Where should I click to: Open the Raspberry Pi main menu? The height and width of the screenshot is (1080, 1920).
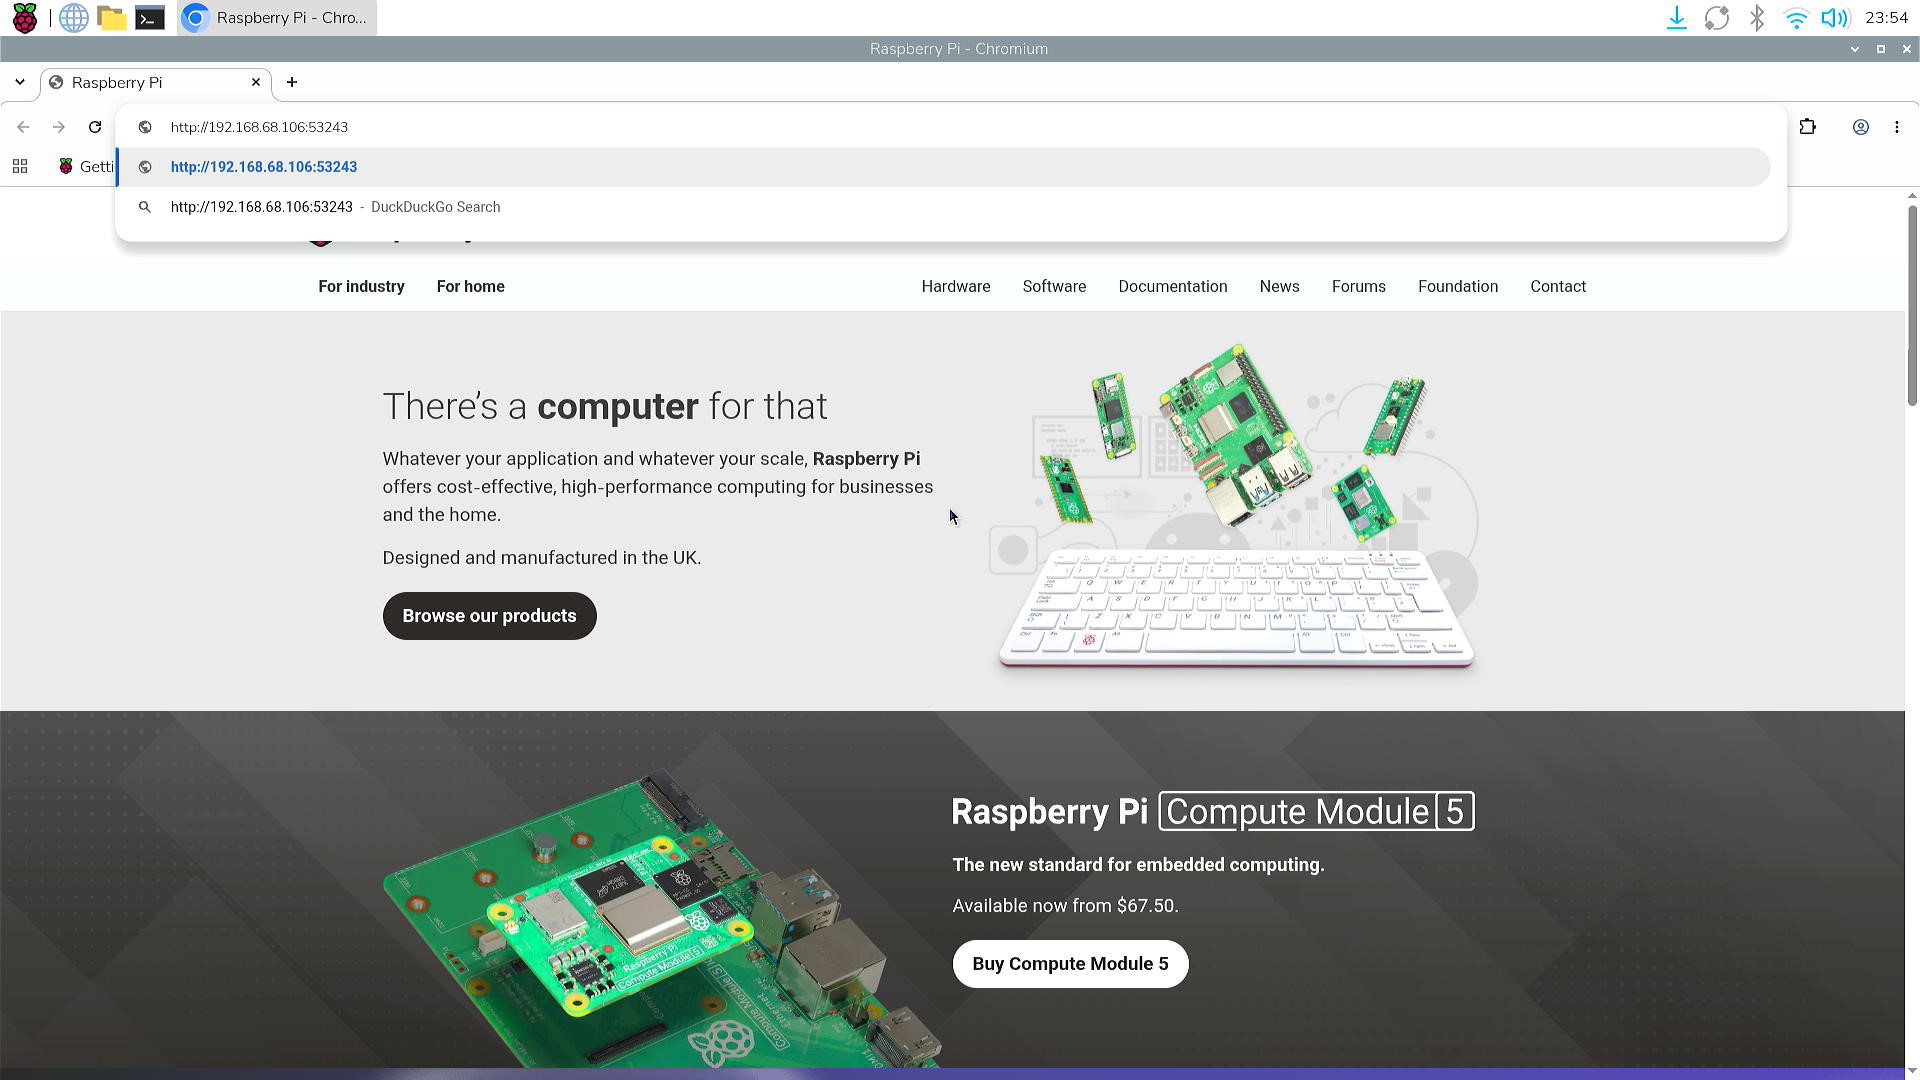[x=25, y=18]
